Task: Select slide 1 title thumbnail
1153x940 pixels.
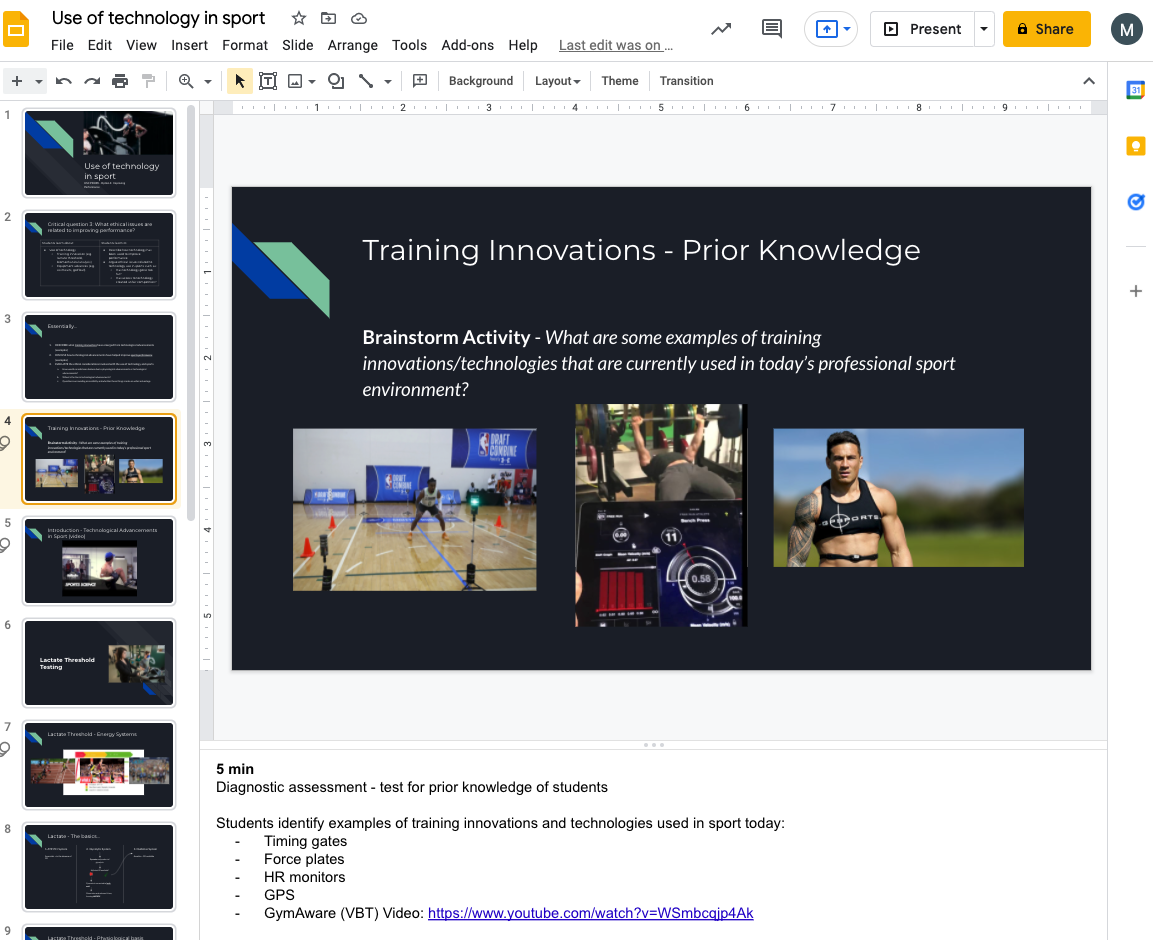Action: 99,153
